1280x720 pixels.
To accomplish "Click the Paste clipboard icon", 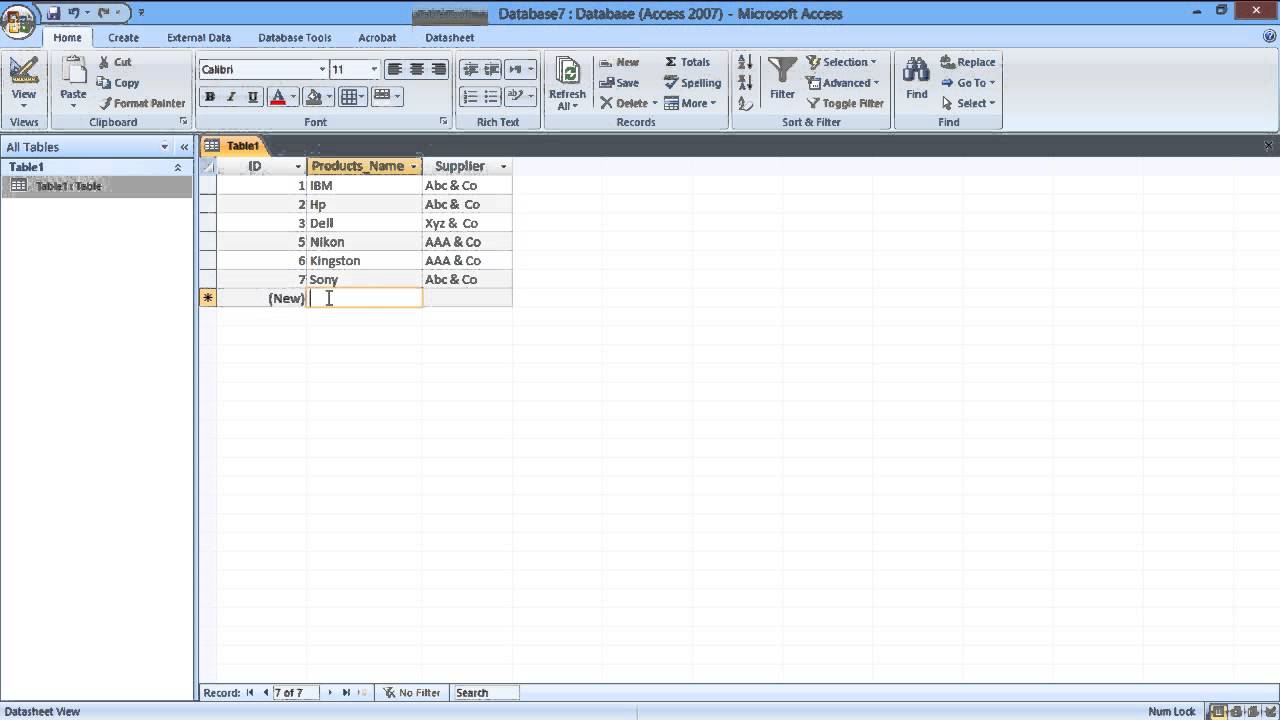I will tap(73, 69).
